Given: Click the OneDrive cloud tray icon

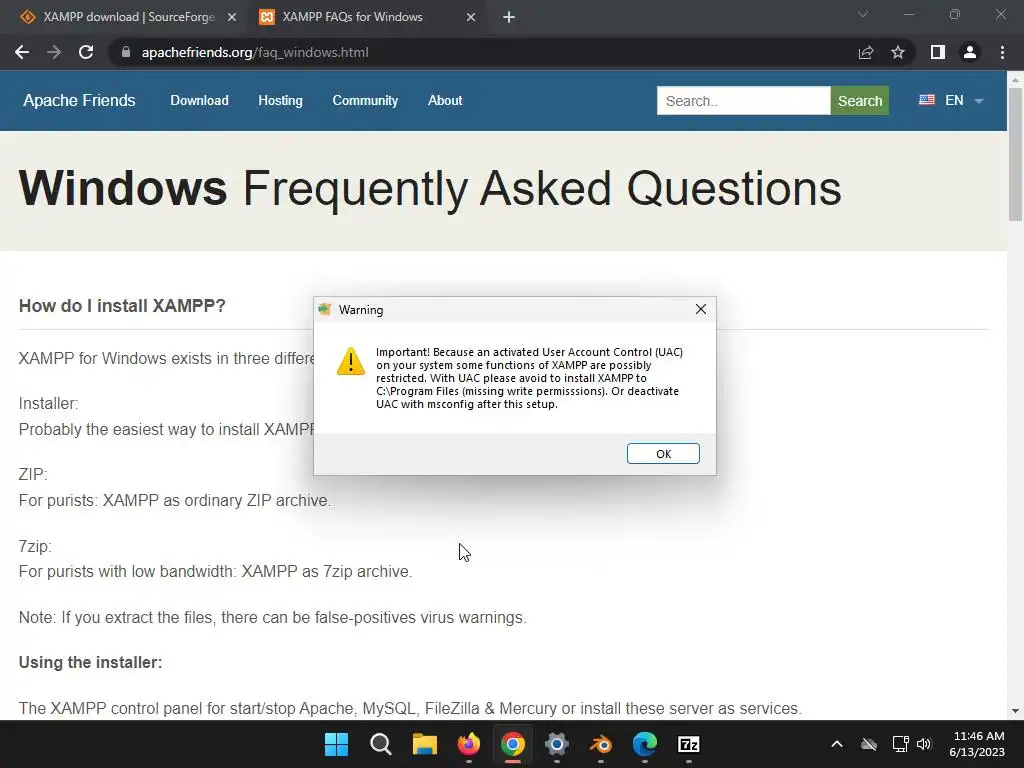Looking at the screenshot, I should (x=869, y=744).
